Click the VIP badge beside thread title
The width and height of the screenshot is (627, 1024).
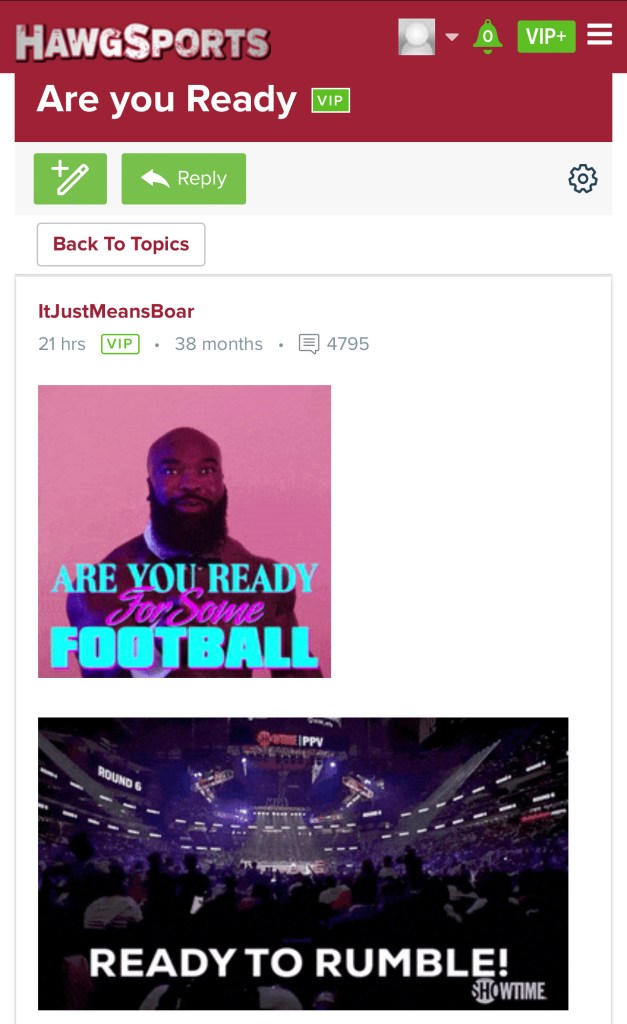330,100
